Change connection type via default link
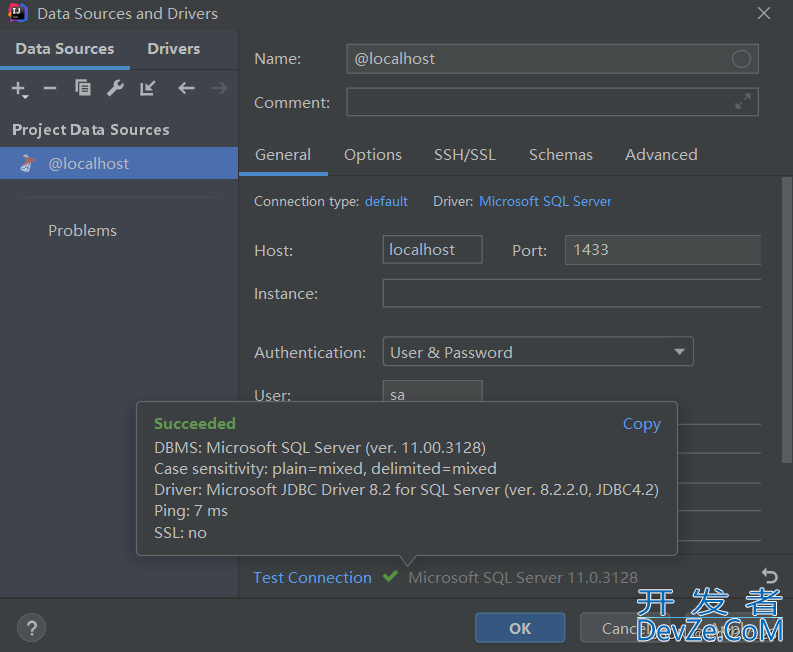This screenshot has height=652, width=793. pyautogui.click(x=386, y=201)
